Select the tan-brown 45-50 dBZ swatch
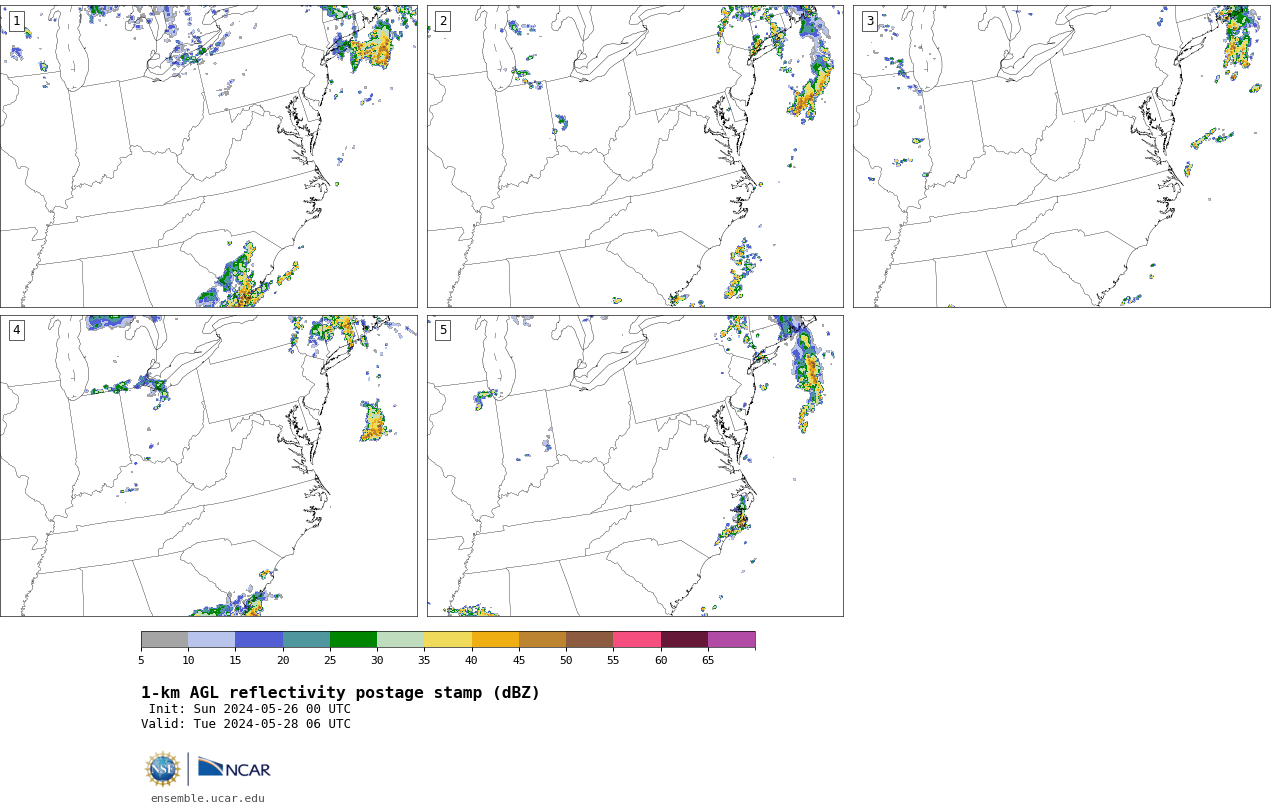 tap(542, 640)
